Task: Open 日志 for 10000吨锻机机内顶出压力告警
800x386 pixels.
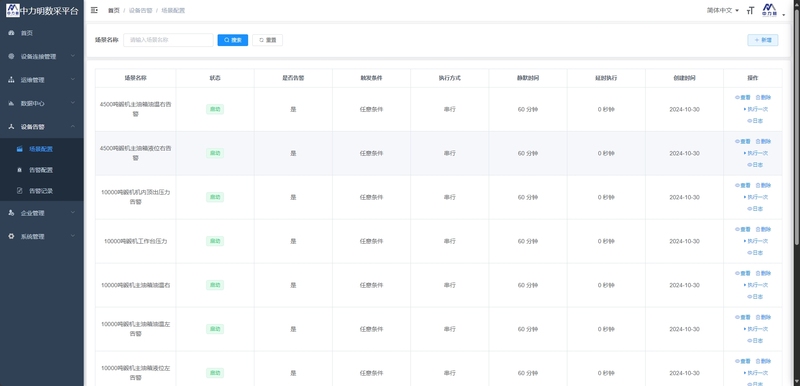Action: click(x=756, y=209)
